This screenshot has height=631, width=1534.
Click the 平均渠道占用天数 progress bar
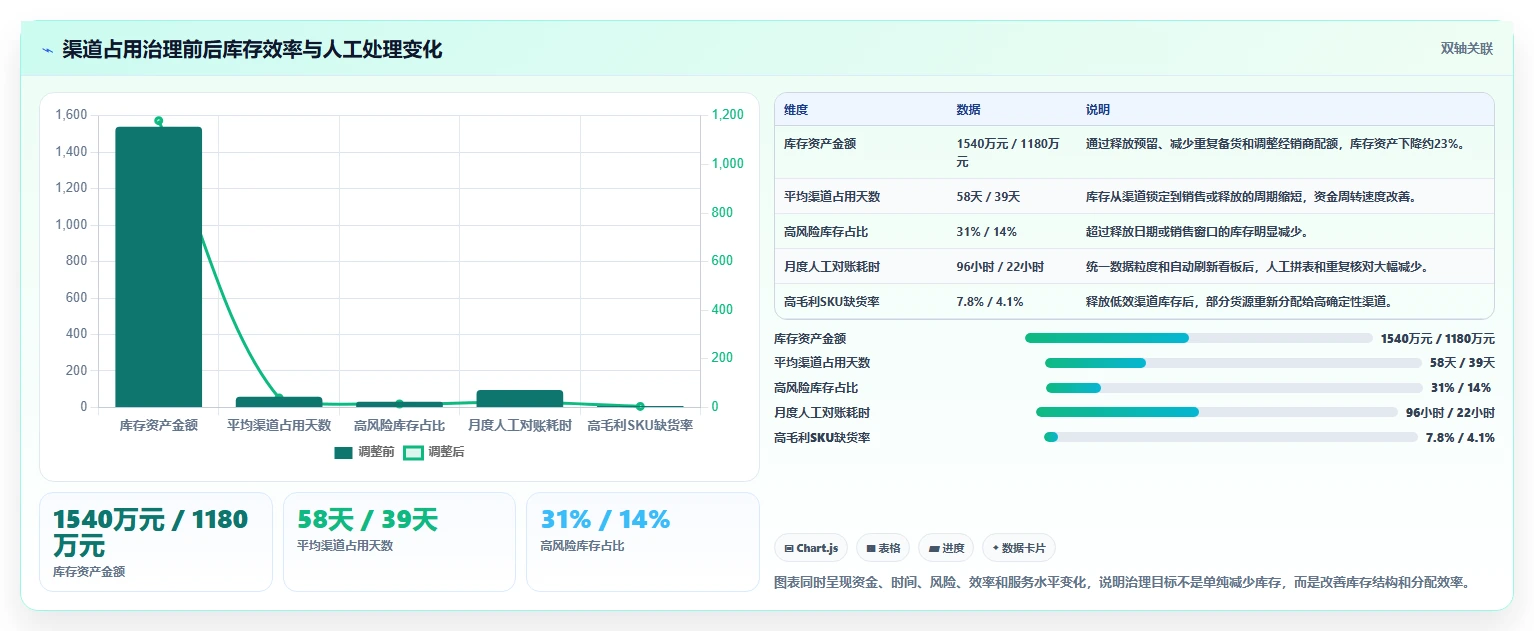(x=1233, y=363)
